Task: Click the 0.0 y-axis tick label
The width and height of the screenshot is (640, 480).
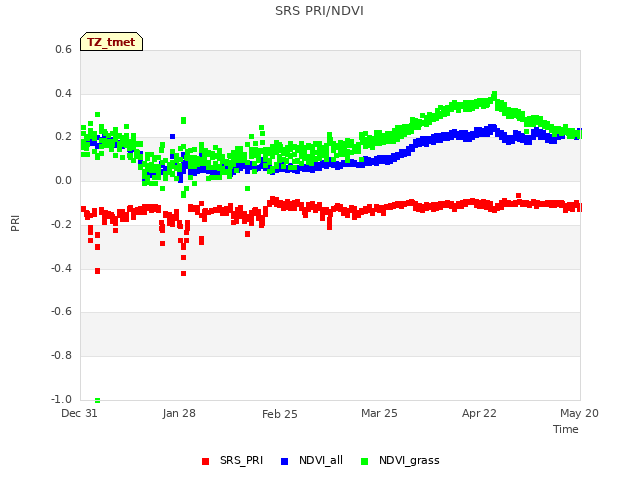Action: coord(63,180)
